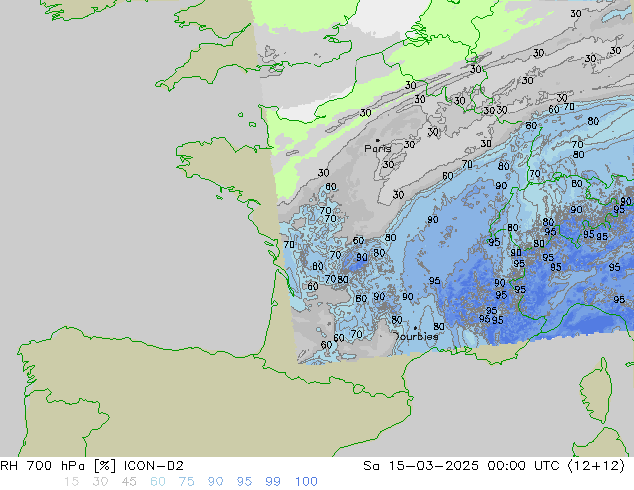The image size is (634, 490).
Task: Click the 90 label inside the dark-blue patch
Action: click(x=361, y=258)
